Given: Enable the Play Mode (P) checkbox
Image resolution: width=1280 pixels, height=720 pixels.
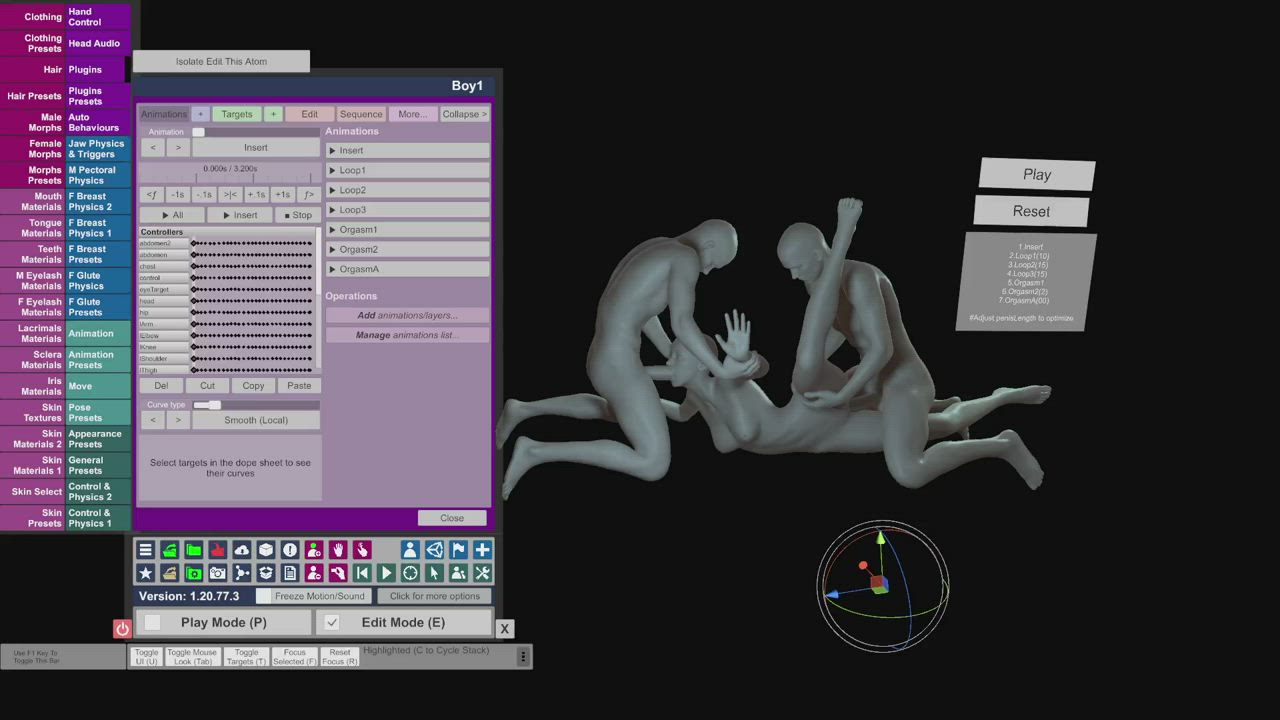Looking at the screenshot, I should click(x=152, y=623).
